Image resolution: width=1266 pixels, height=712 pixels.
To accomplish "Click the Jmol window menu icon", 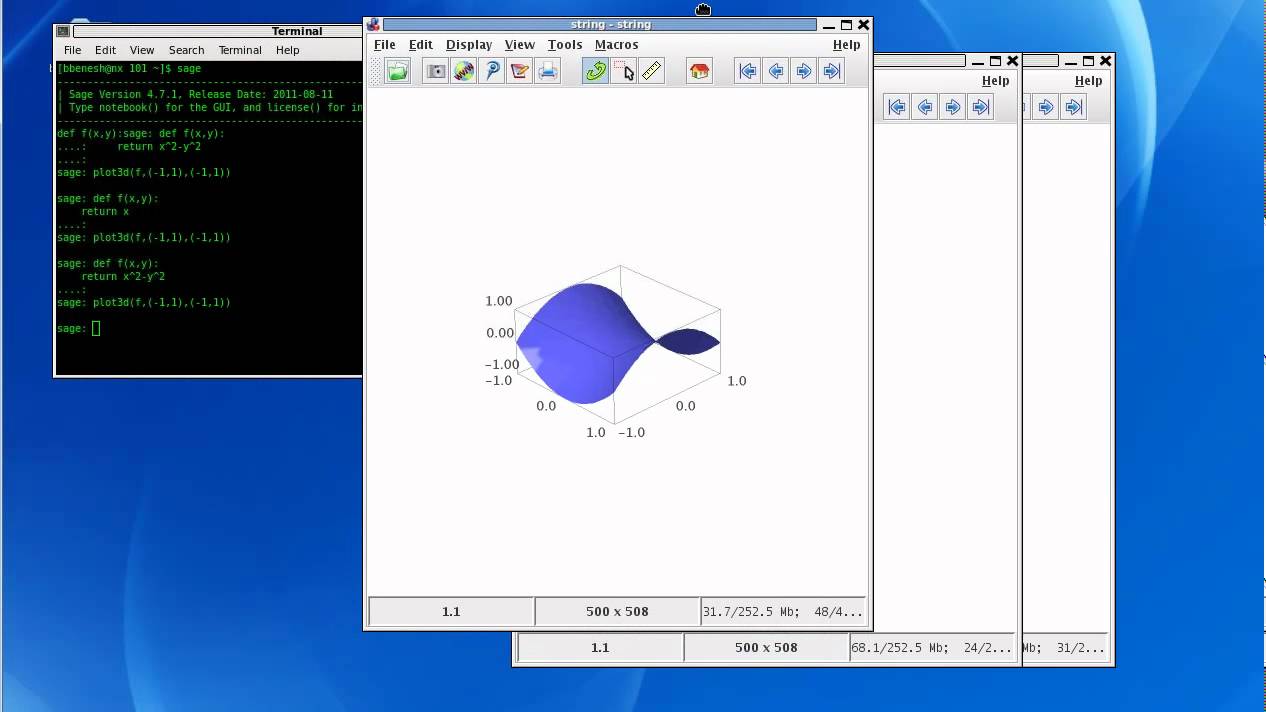I will 373,25.
